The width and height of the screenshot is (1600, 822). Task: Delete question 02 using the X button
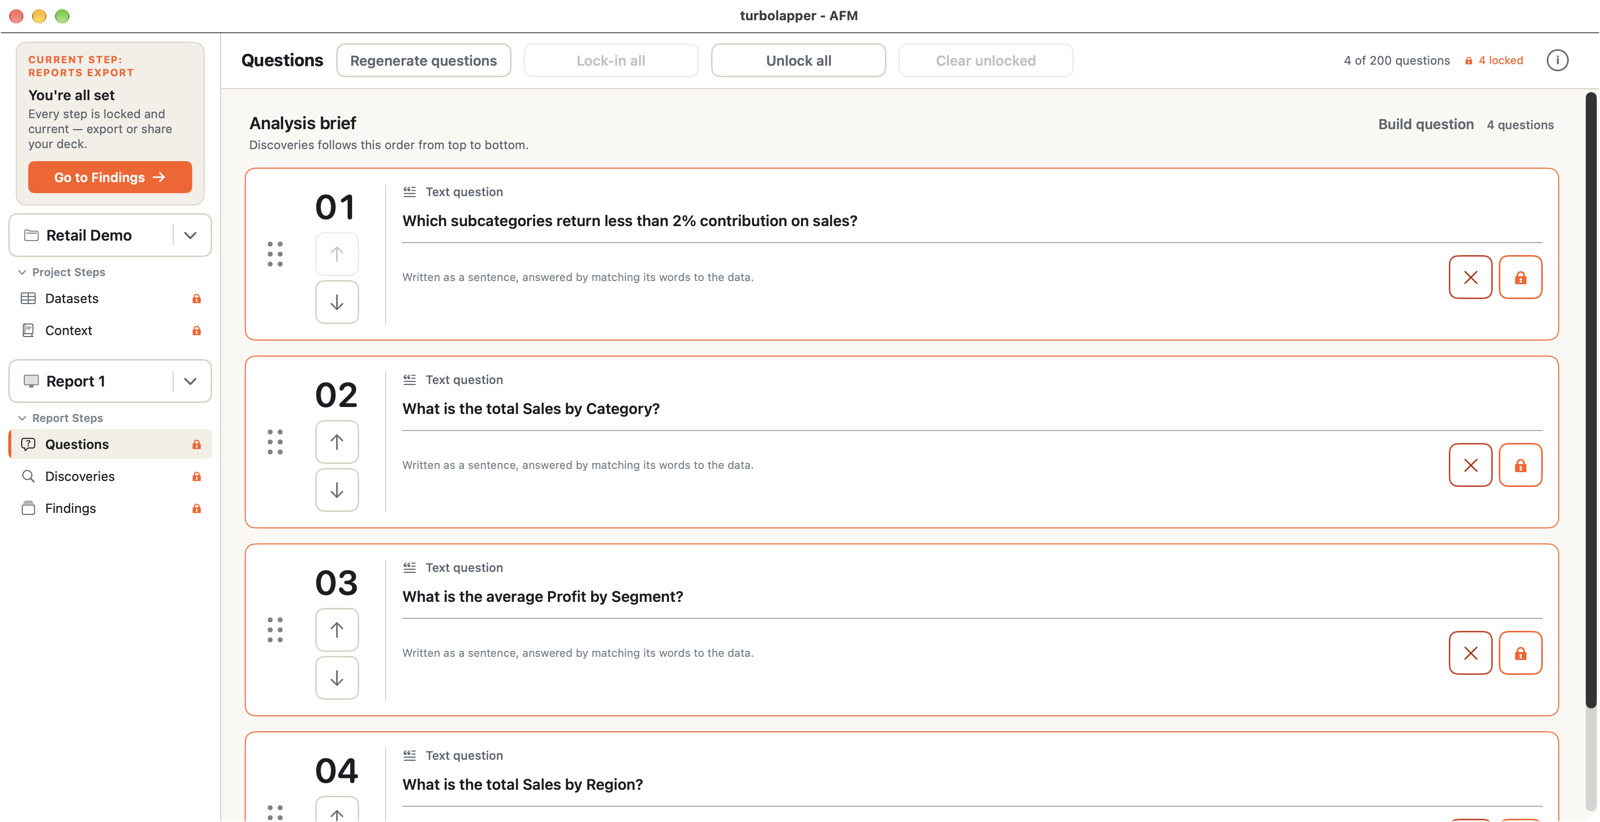1470,465
